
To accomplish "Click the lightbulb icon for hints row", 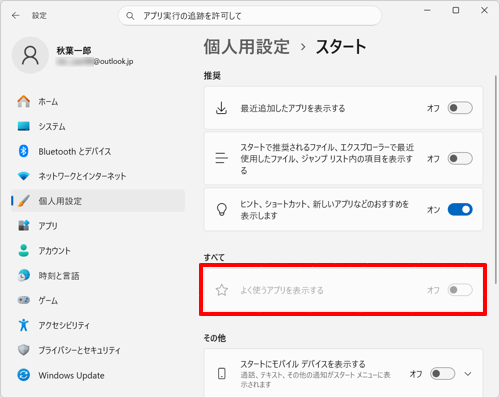I will [x=222, y=210].
